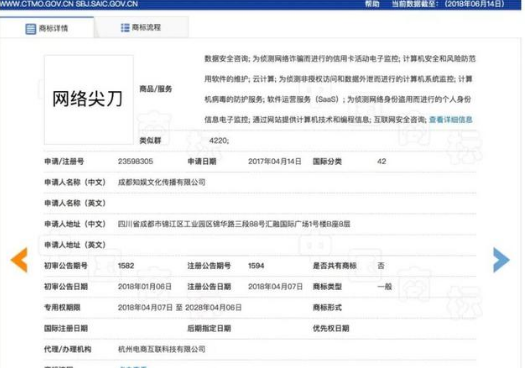Click the 是否共有商标 label
The image size is (525, 368).
coord(334,266)
